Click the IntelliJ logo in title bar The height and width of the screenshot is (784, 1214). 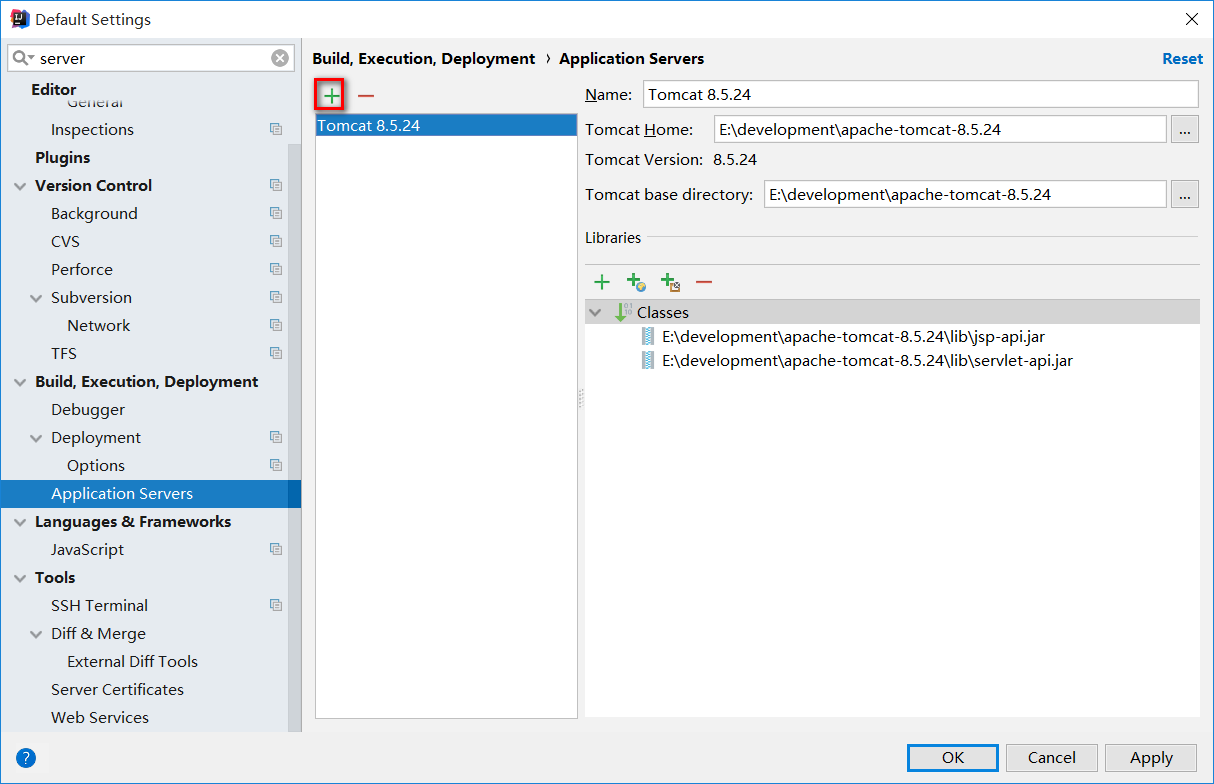click(x=19, y=19)
